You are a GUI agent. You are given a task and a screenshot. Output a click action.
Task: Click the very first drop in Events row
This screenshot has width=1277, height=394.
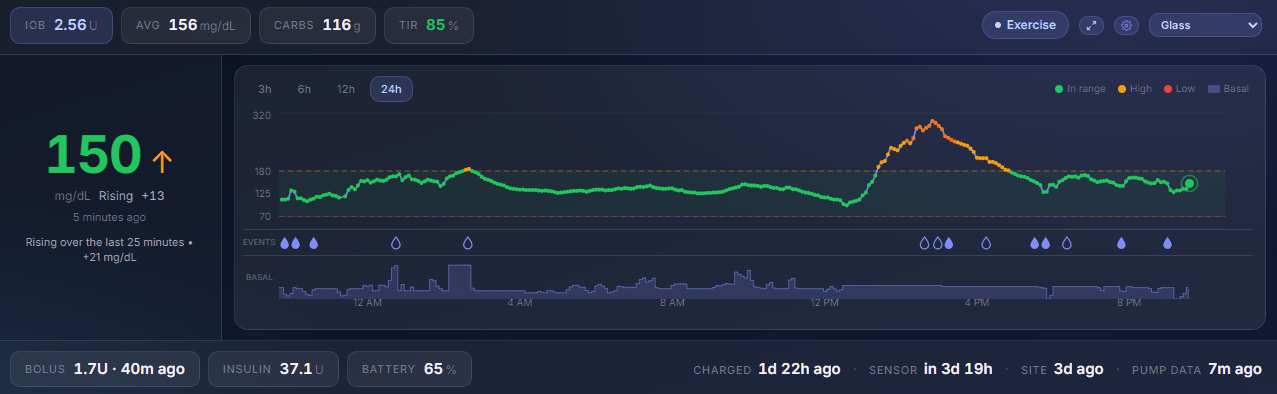pos(285,243)
